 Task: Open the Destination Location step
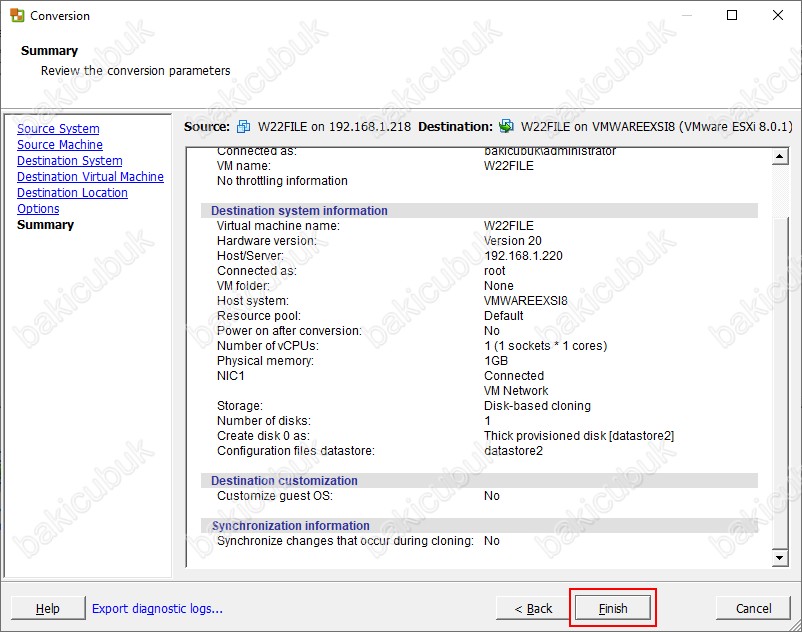(x=72, y=193)
